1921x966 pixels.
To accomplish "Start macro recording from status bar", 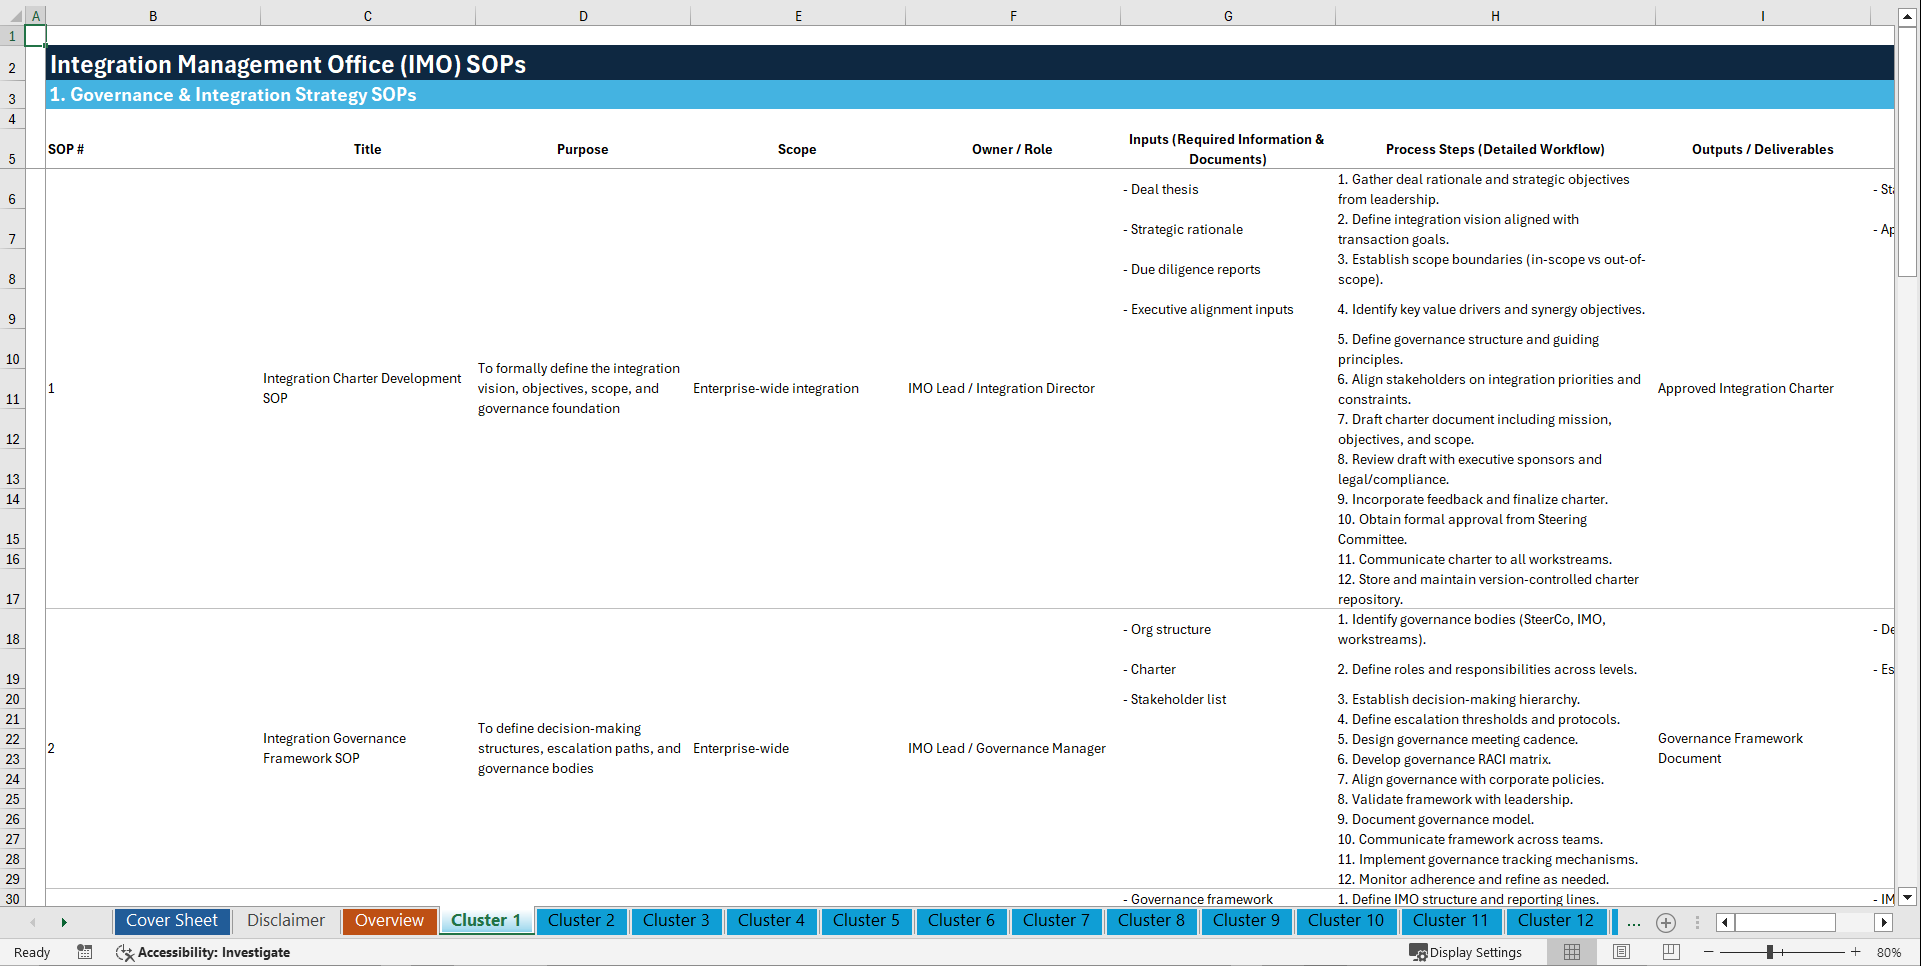I will (x=85, y=952).
